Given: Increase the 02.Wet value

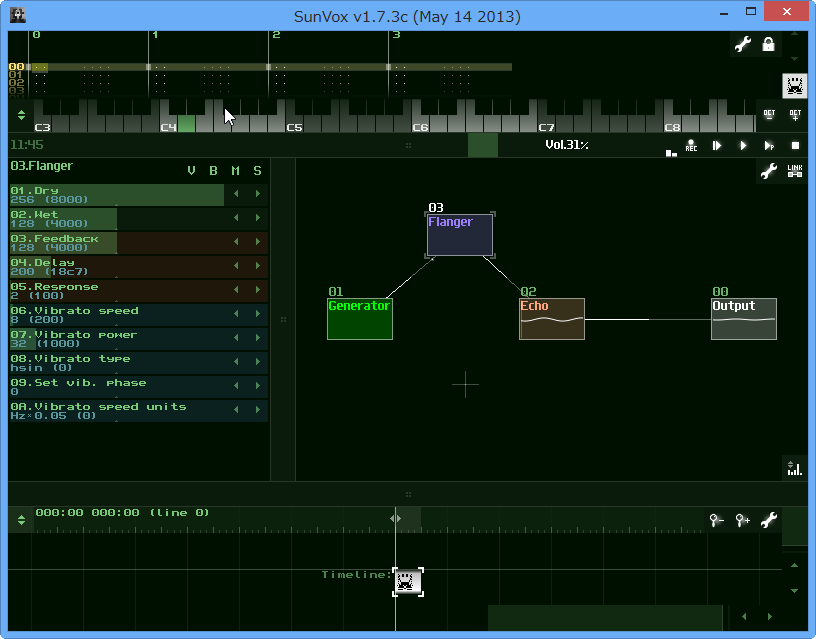Looking at the screenshot, I should tap(258, 218).
